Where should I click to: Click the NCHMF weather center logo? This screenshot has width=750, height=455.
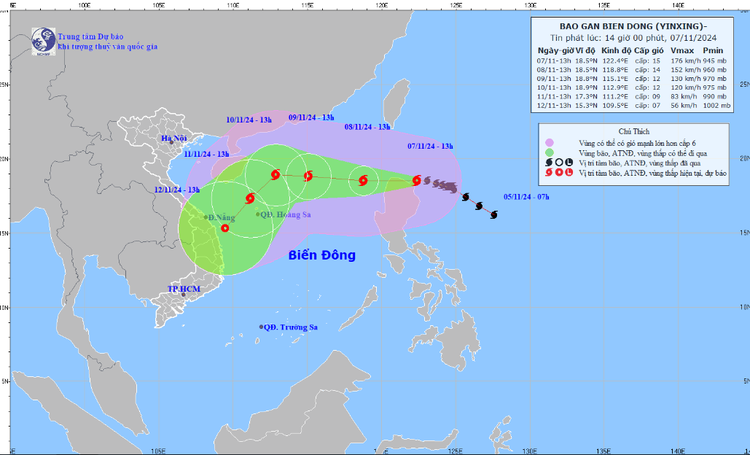[x=44, y=41]
